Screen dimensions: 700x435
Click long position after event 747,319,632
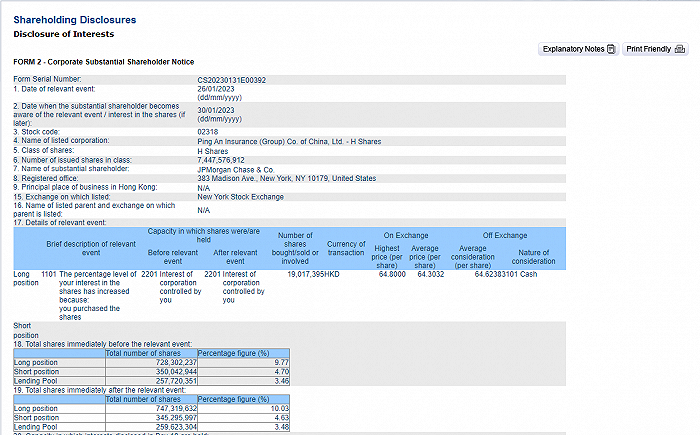[176, 409]
